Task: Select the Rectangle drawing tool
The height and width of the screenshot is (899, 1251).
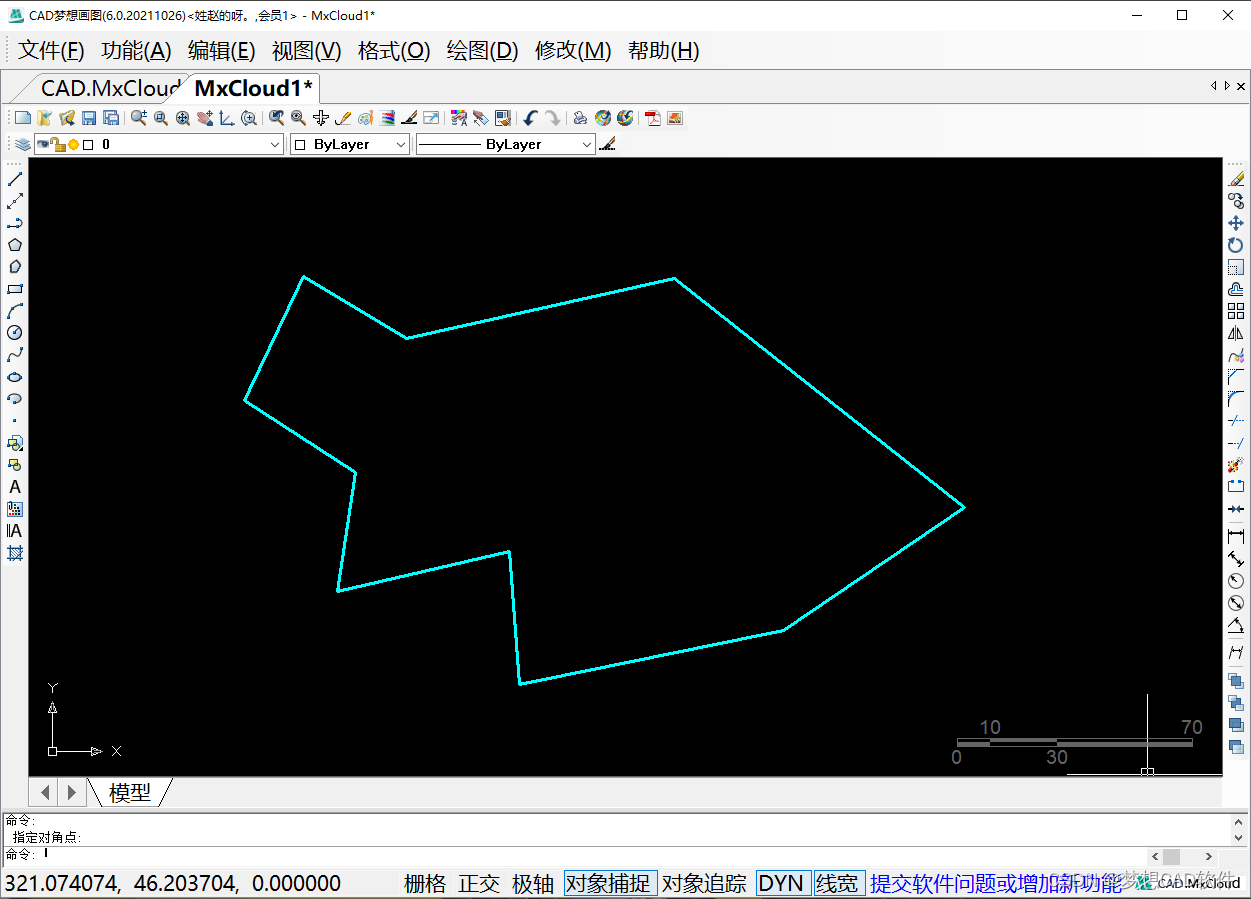Action: pos(15,289)
